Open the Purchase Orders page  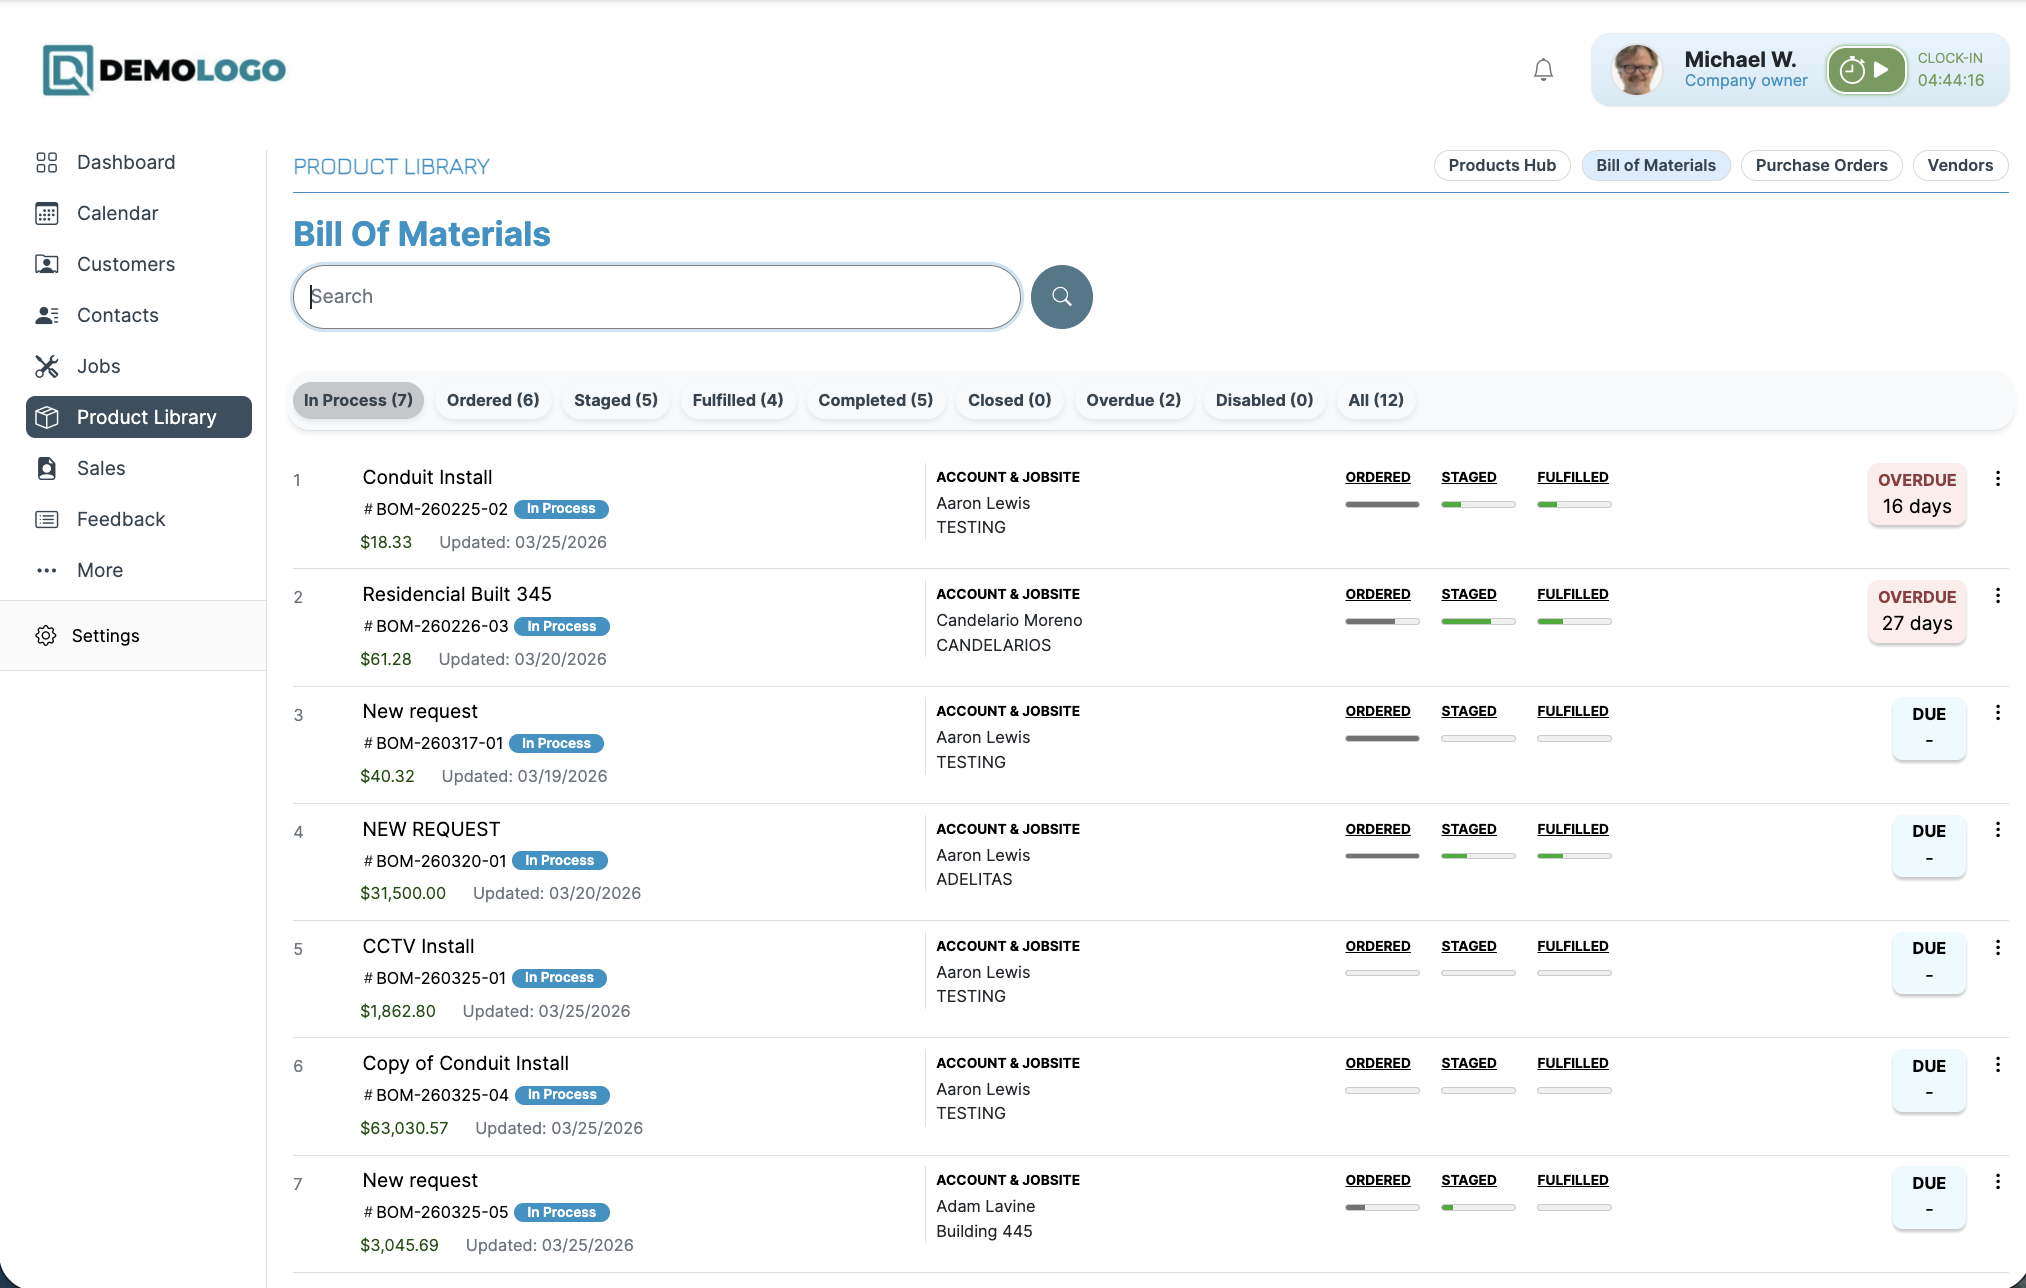(x=1820, y=166)
